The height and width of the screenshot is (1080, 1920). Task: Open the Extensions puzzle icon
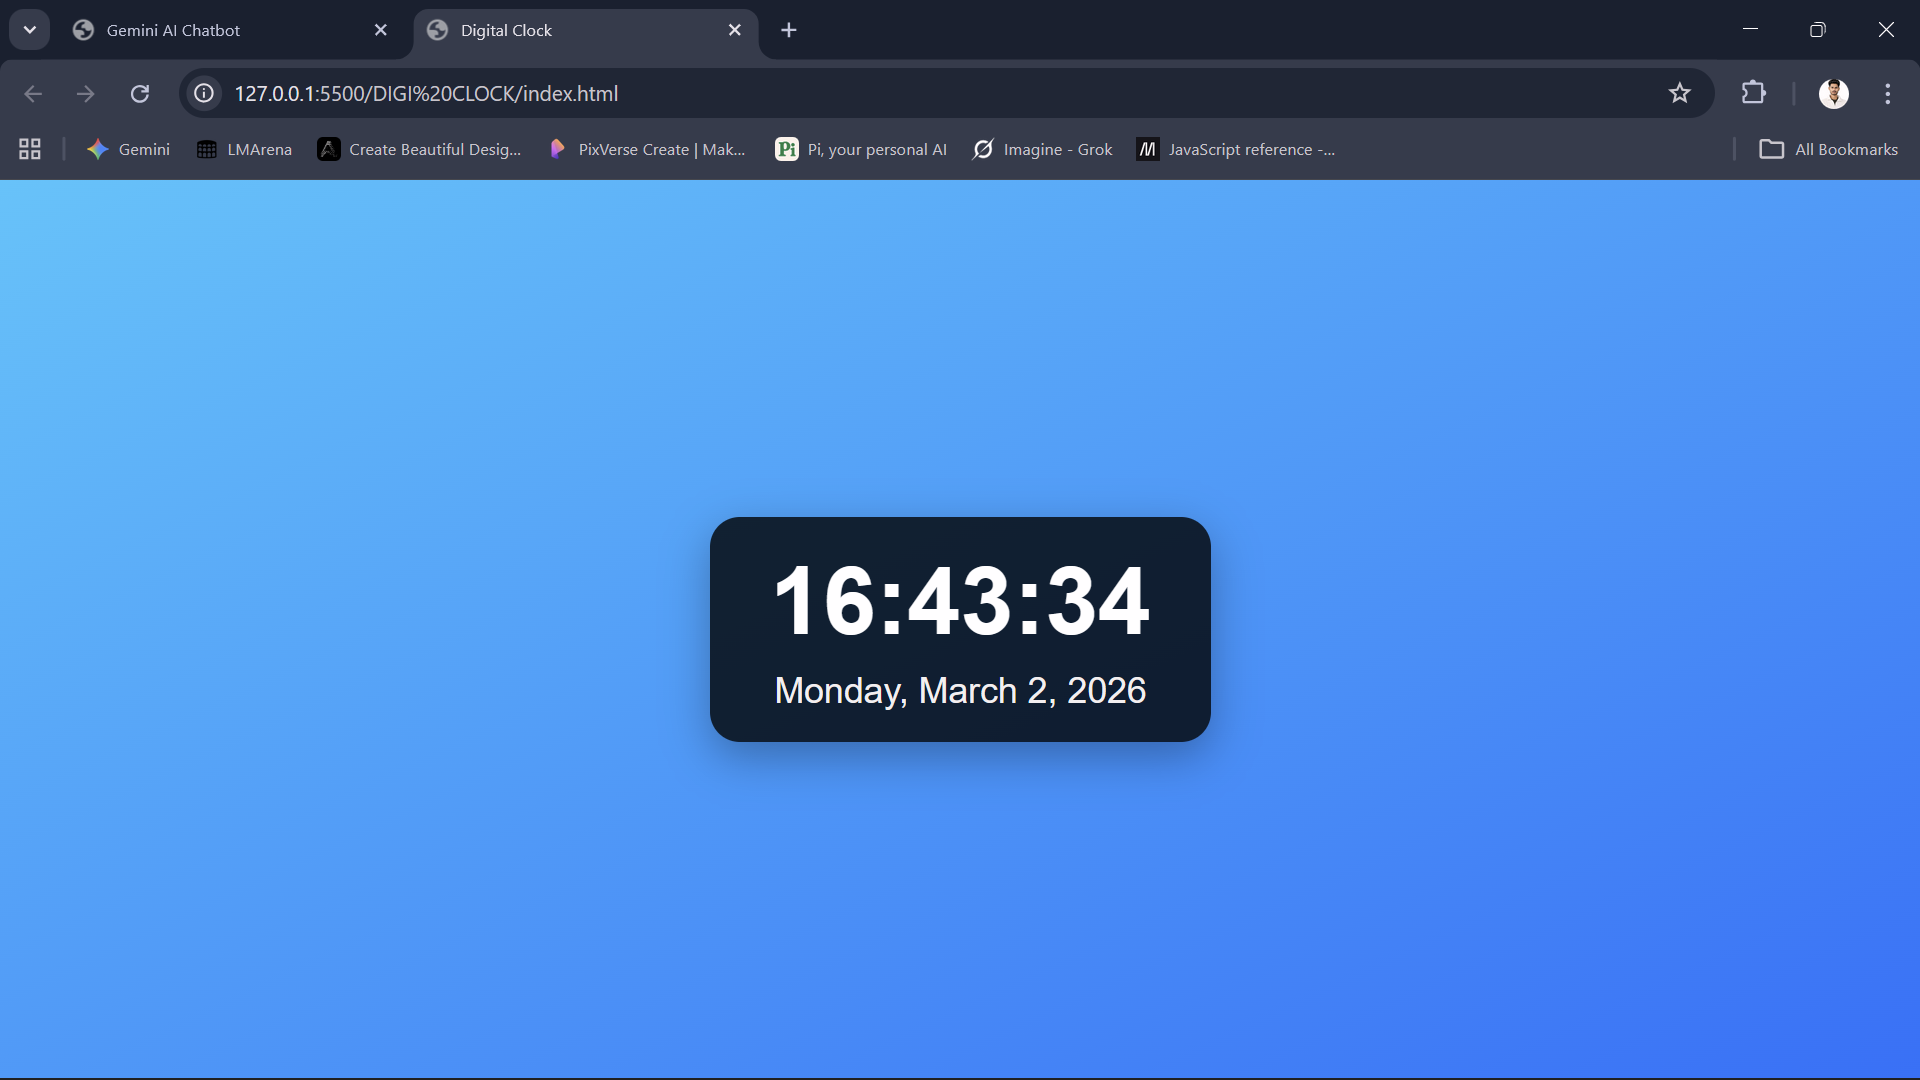(1754, 93)
